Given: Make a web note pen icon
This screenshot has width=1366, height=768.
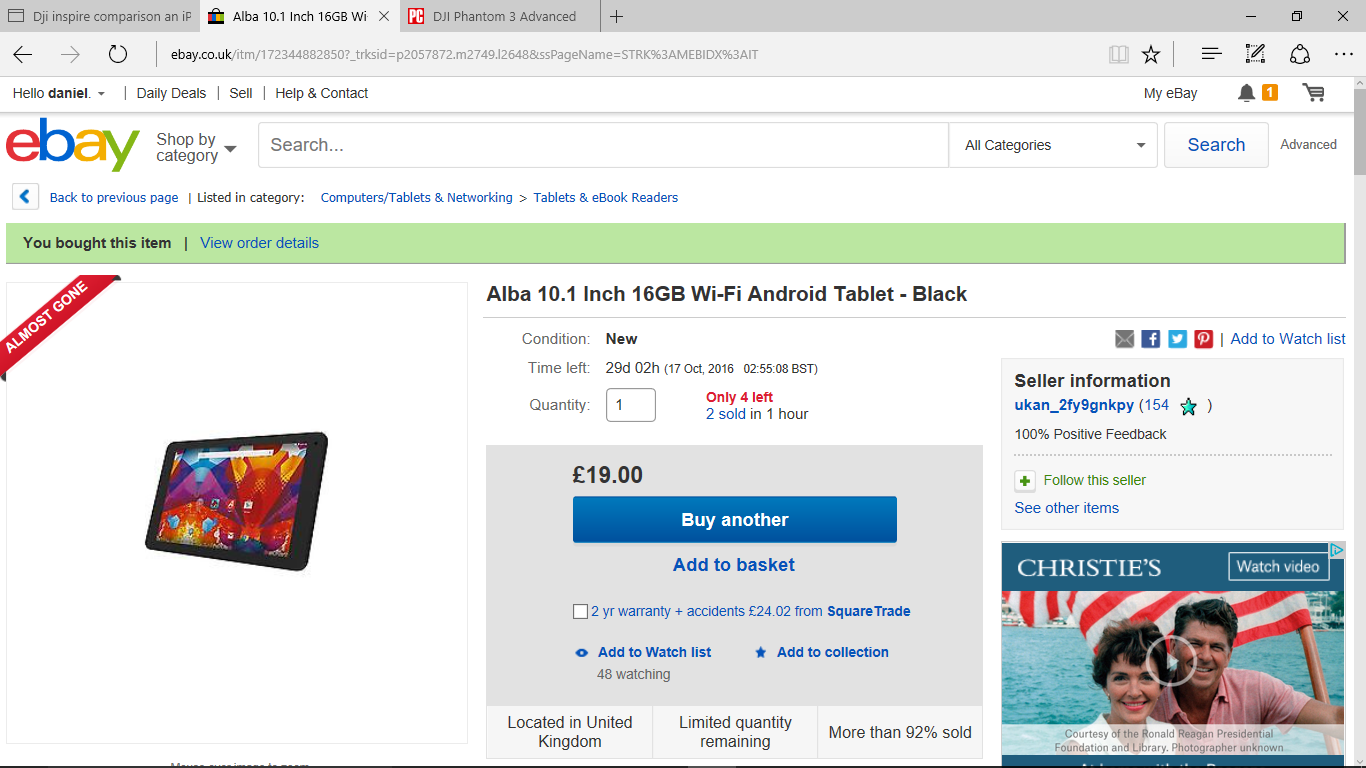Looking at the screenshot, I should pos(1255,54).
